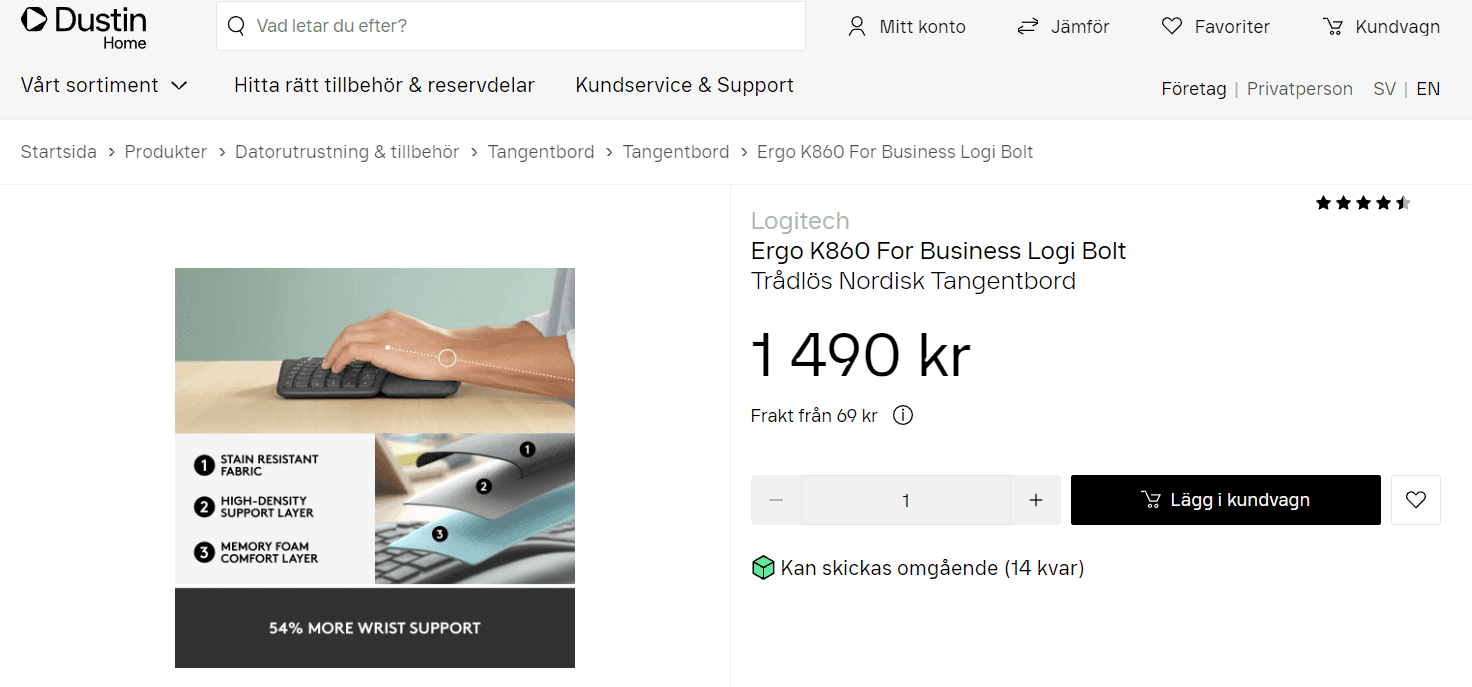1472x687 pixels.
Task: Select Företag customer type
Action: pyautogui.click(x=1194, y=89)
